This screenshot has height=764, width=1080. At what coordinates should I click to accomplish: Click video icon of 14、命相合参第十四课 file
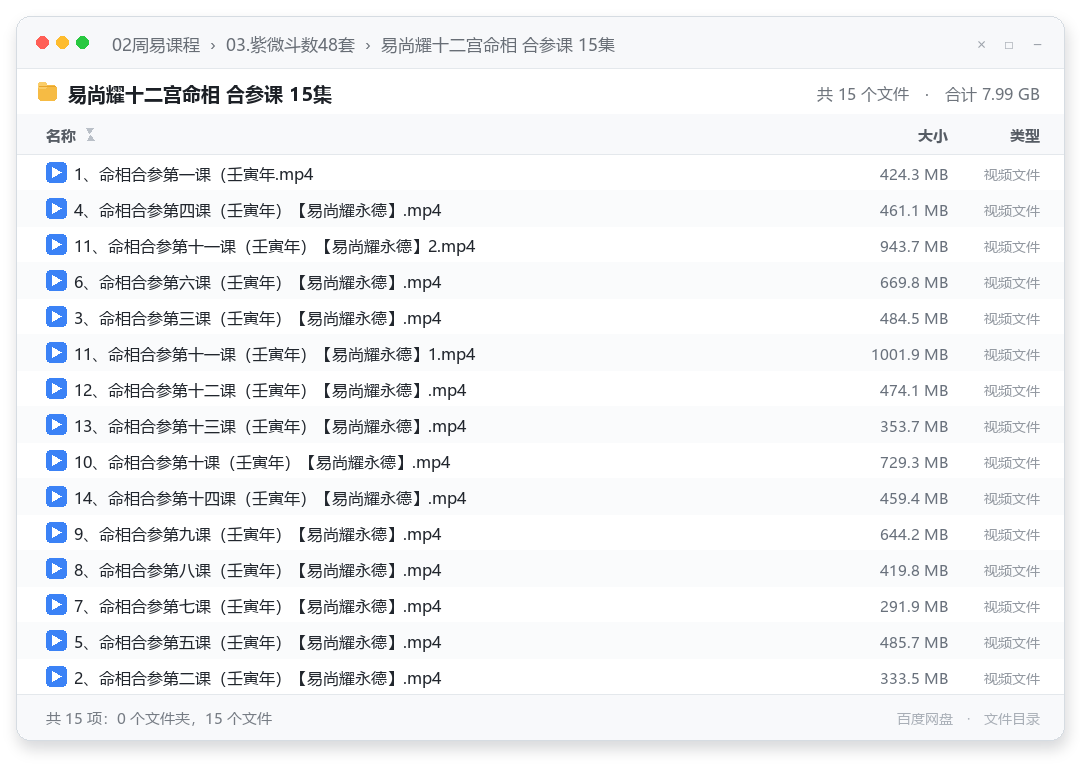click(x=56, y=497)
